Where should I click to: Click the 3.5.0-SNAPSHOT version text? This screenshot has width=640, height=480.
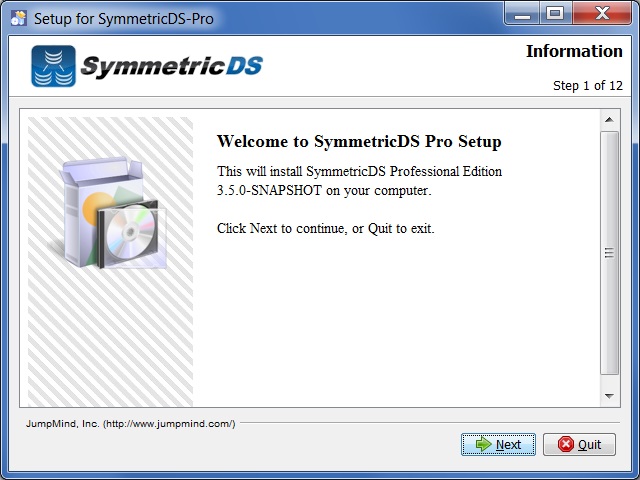click(x=269, y=190)
